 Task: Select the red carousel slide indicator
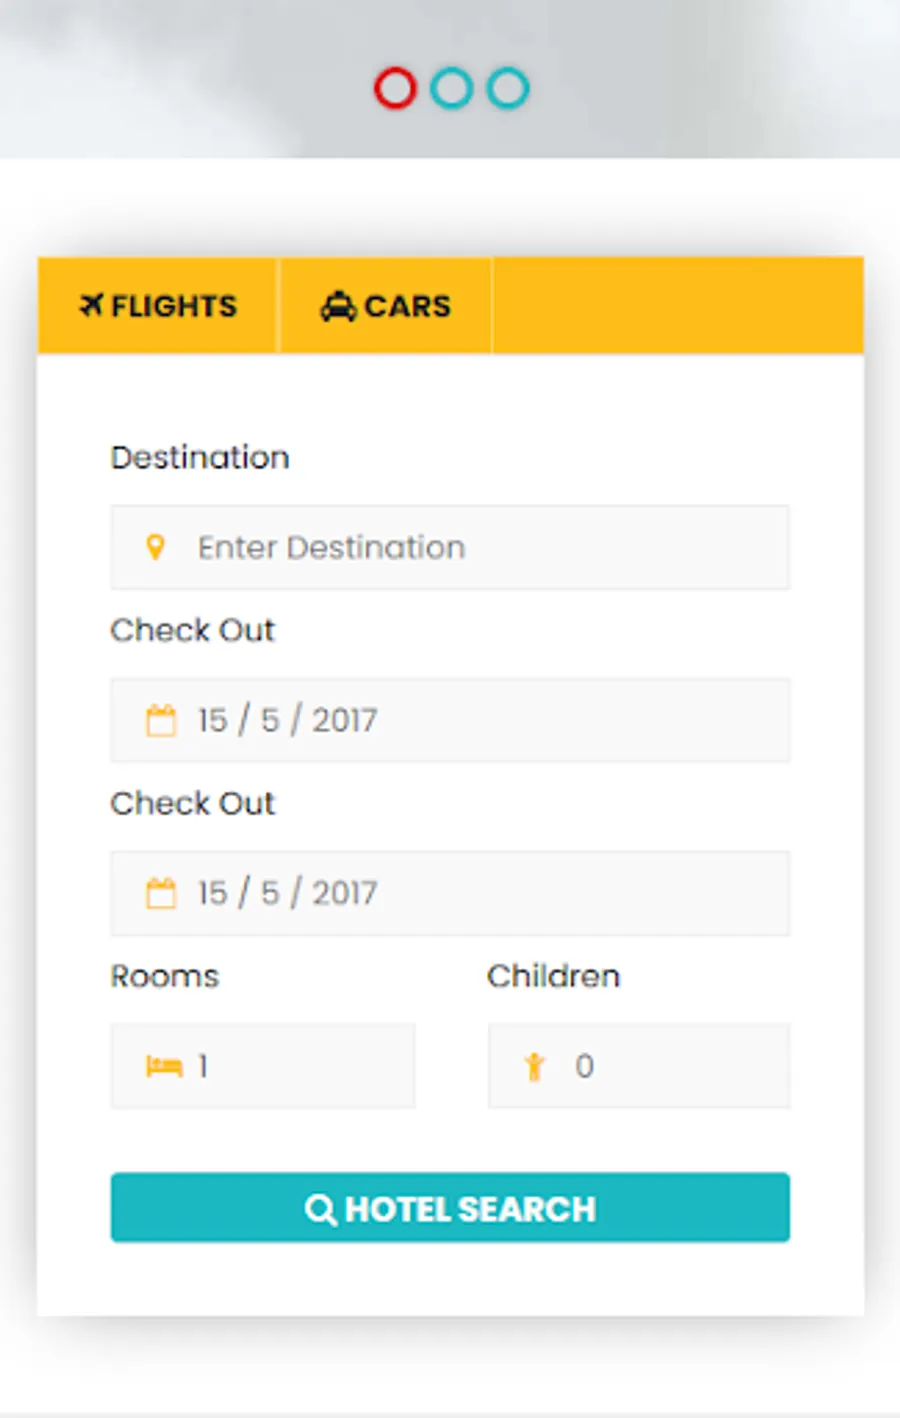pyautogui.click(x=395, y=88)
